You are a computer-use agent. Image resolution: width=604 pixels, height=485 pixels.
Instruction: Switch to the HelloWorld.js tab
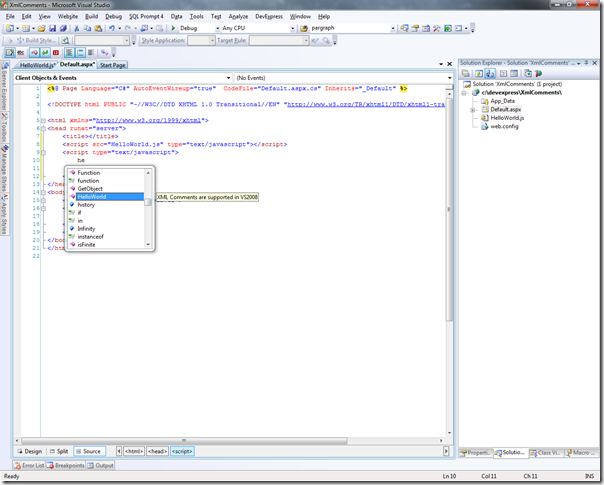click(x=38, y=65)
